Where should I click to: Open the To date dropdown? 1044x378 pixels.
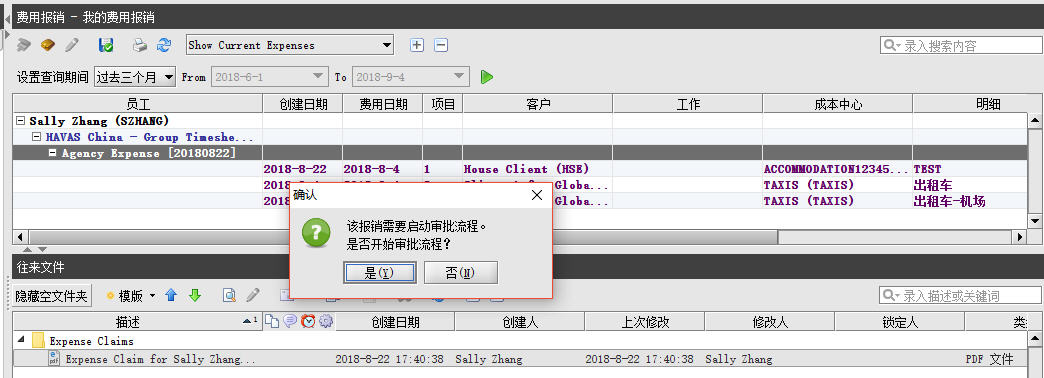pos(459,77)
